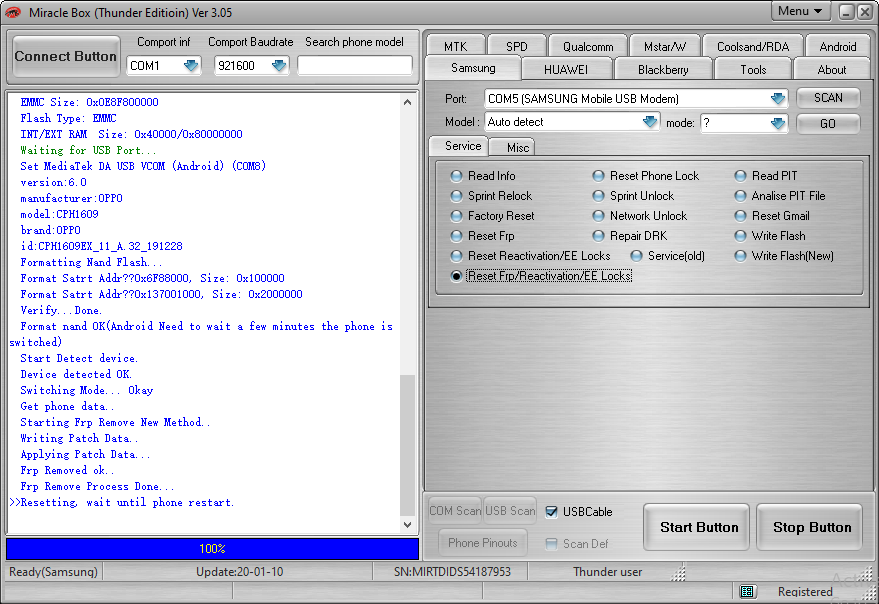Select the Service(old) option
This screenshot has height=604, width=879.
(668, 256)
